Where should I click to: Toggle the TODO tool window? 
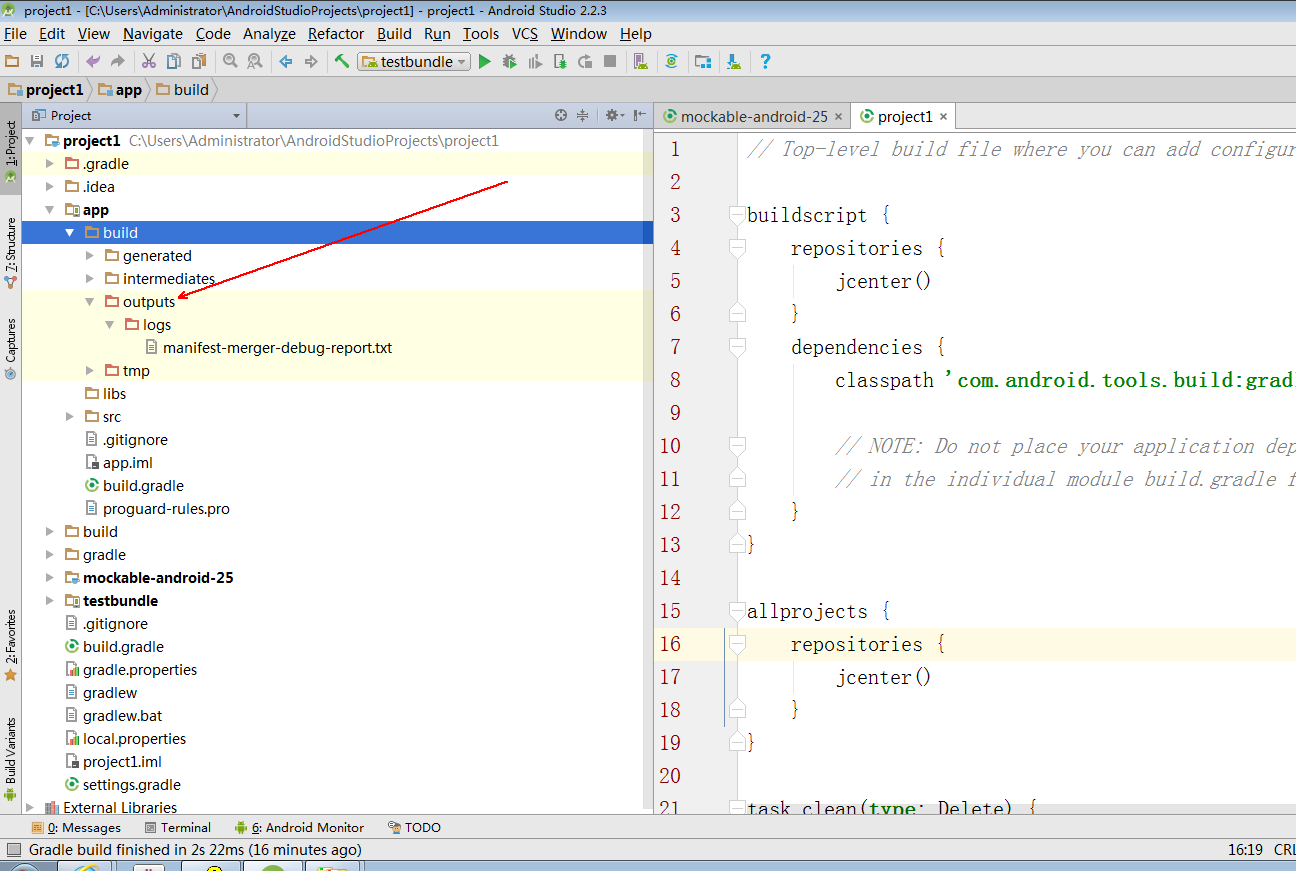(414, 828)
